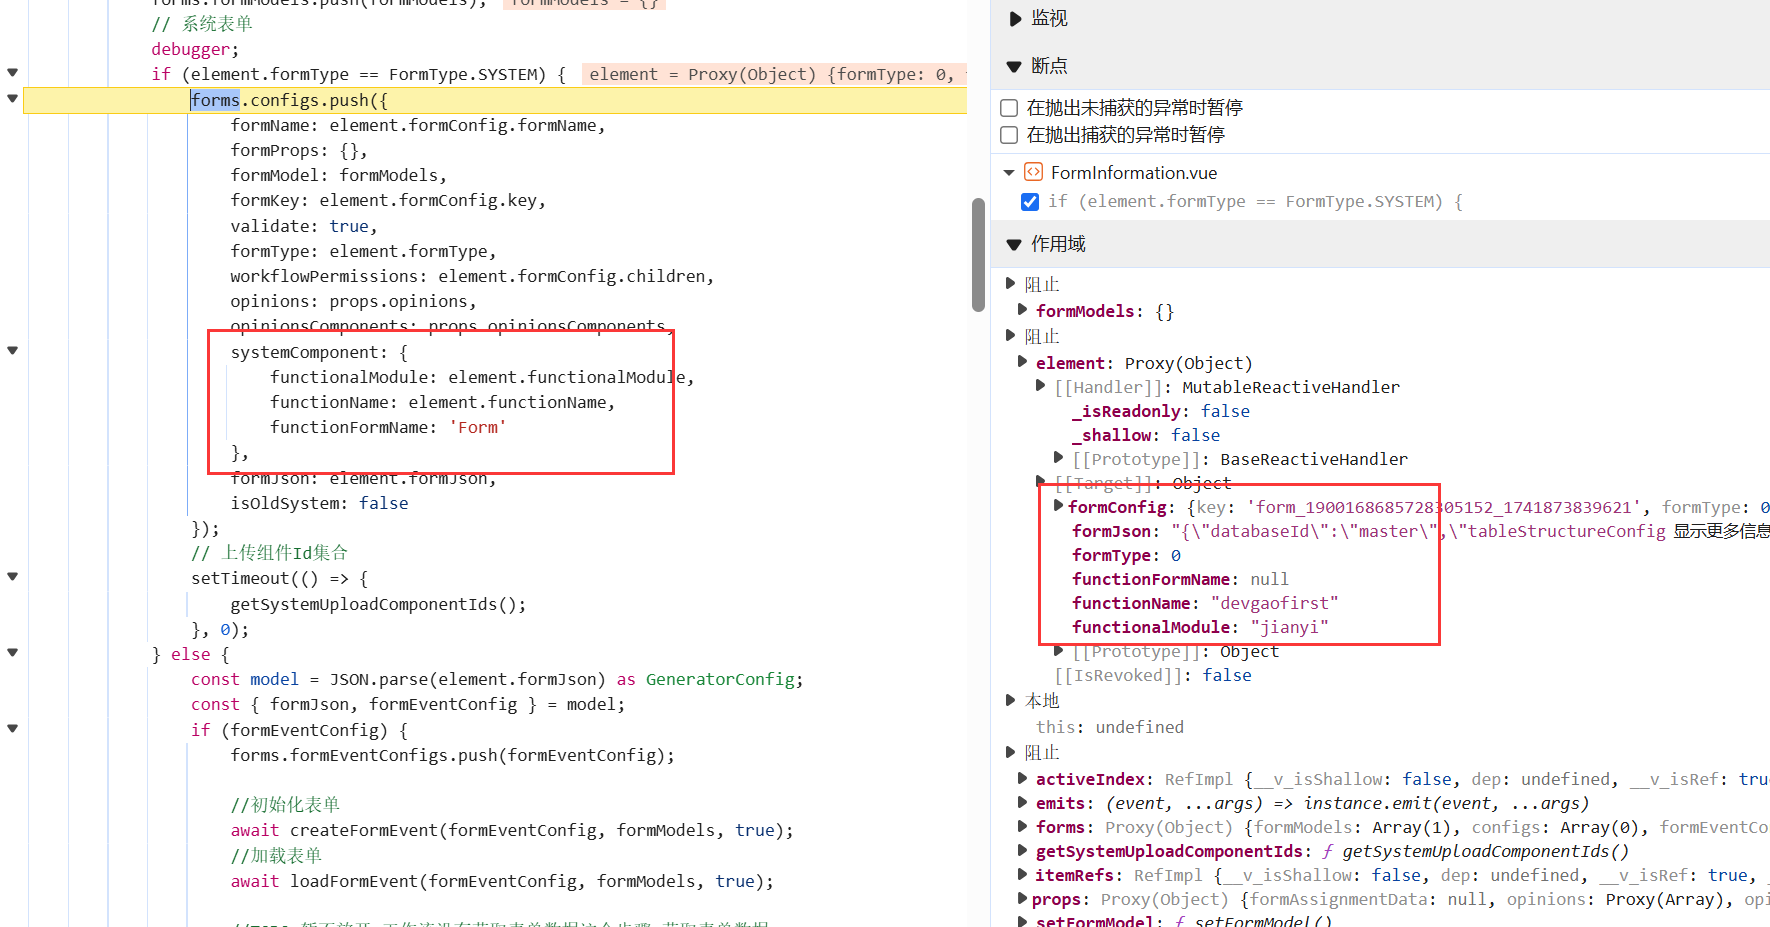Fold the systemComponent block in the gutter
The image size is (1770, 927).
click(x=13, y=350)
